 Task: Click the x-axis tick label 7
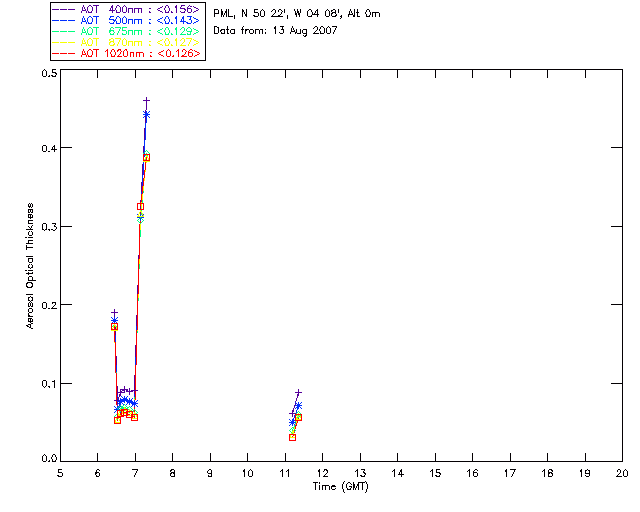[x=135, y=474]
